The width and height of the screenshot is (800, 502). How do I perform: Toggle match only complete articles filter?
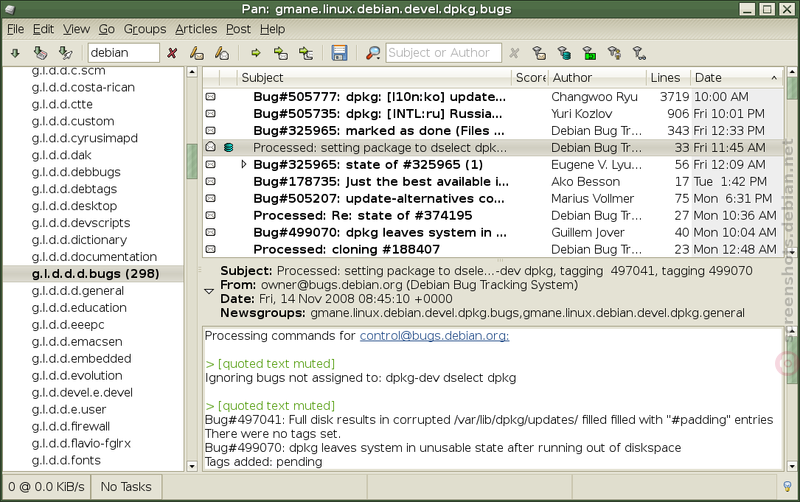point(589,53)
